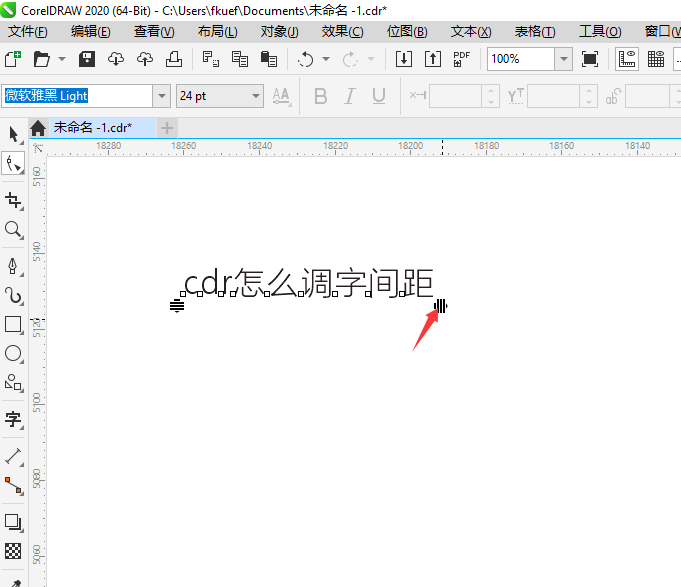This screenshot has height=587, width=681.
Task: Click the font name field 微软雅黑 Light
Action: click(x=77, y=96)
